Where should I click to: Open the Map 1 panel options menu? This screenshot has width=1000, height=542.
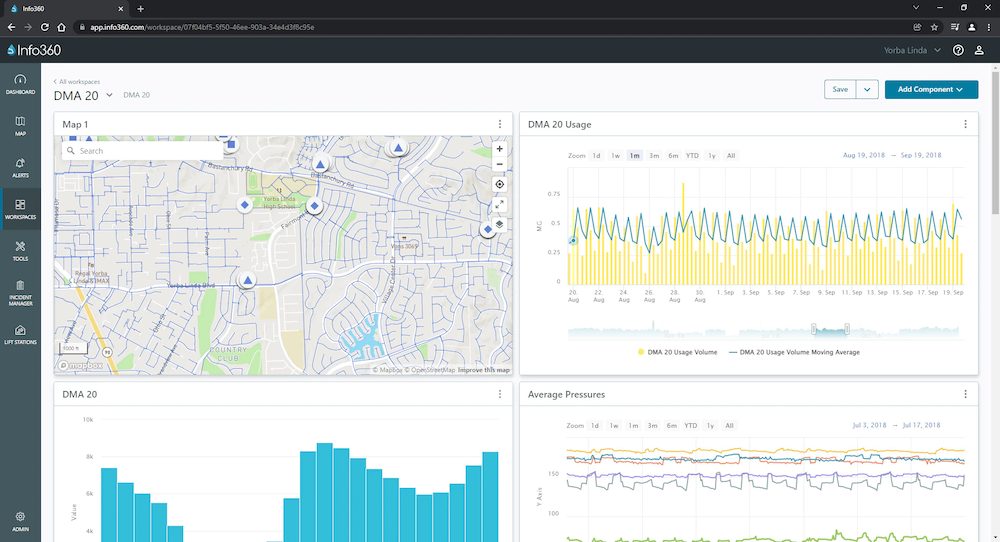tap(500, 125)
